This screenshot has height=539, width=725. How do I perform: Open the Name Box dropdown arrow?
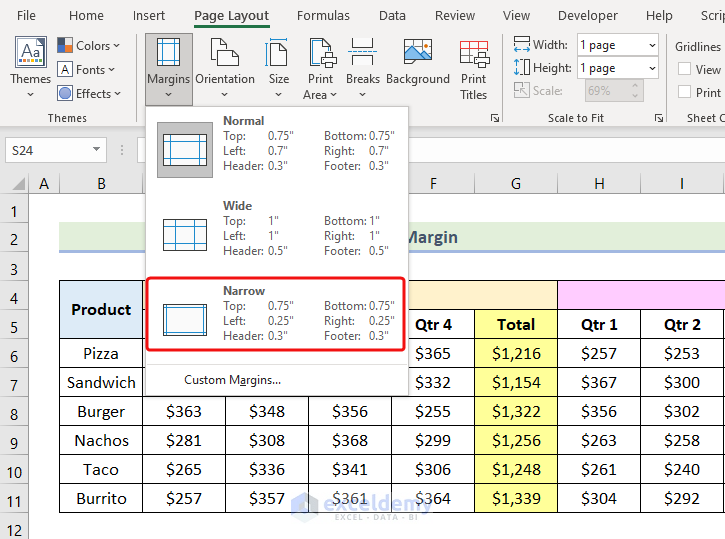click(96, 149)
